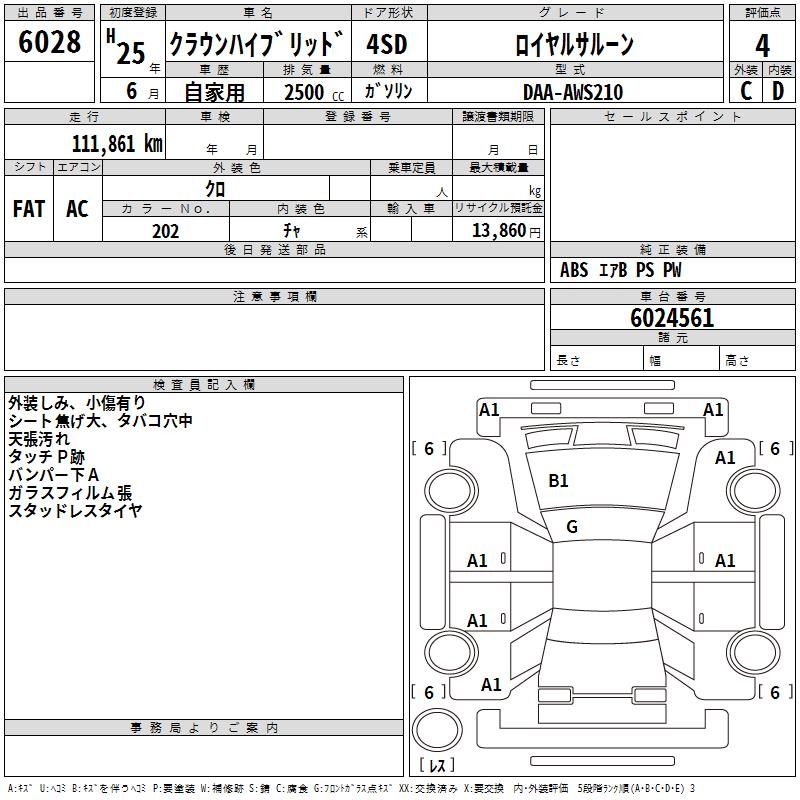Viewport: 800px width, 800px height.
Task: Select the 出品番号 header
Action: coord(49,13)
